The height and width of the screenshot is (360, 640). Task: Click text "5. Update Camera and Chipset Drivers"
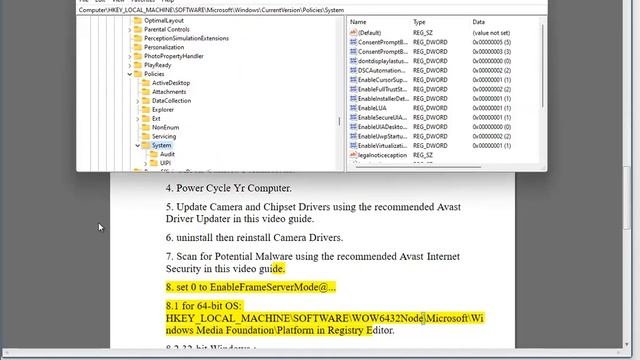click(248, 207)
